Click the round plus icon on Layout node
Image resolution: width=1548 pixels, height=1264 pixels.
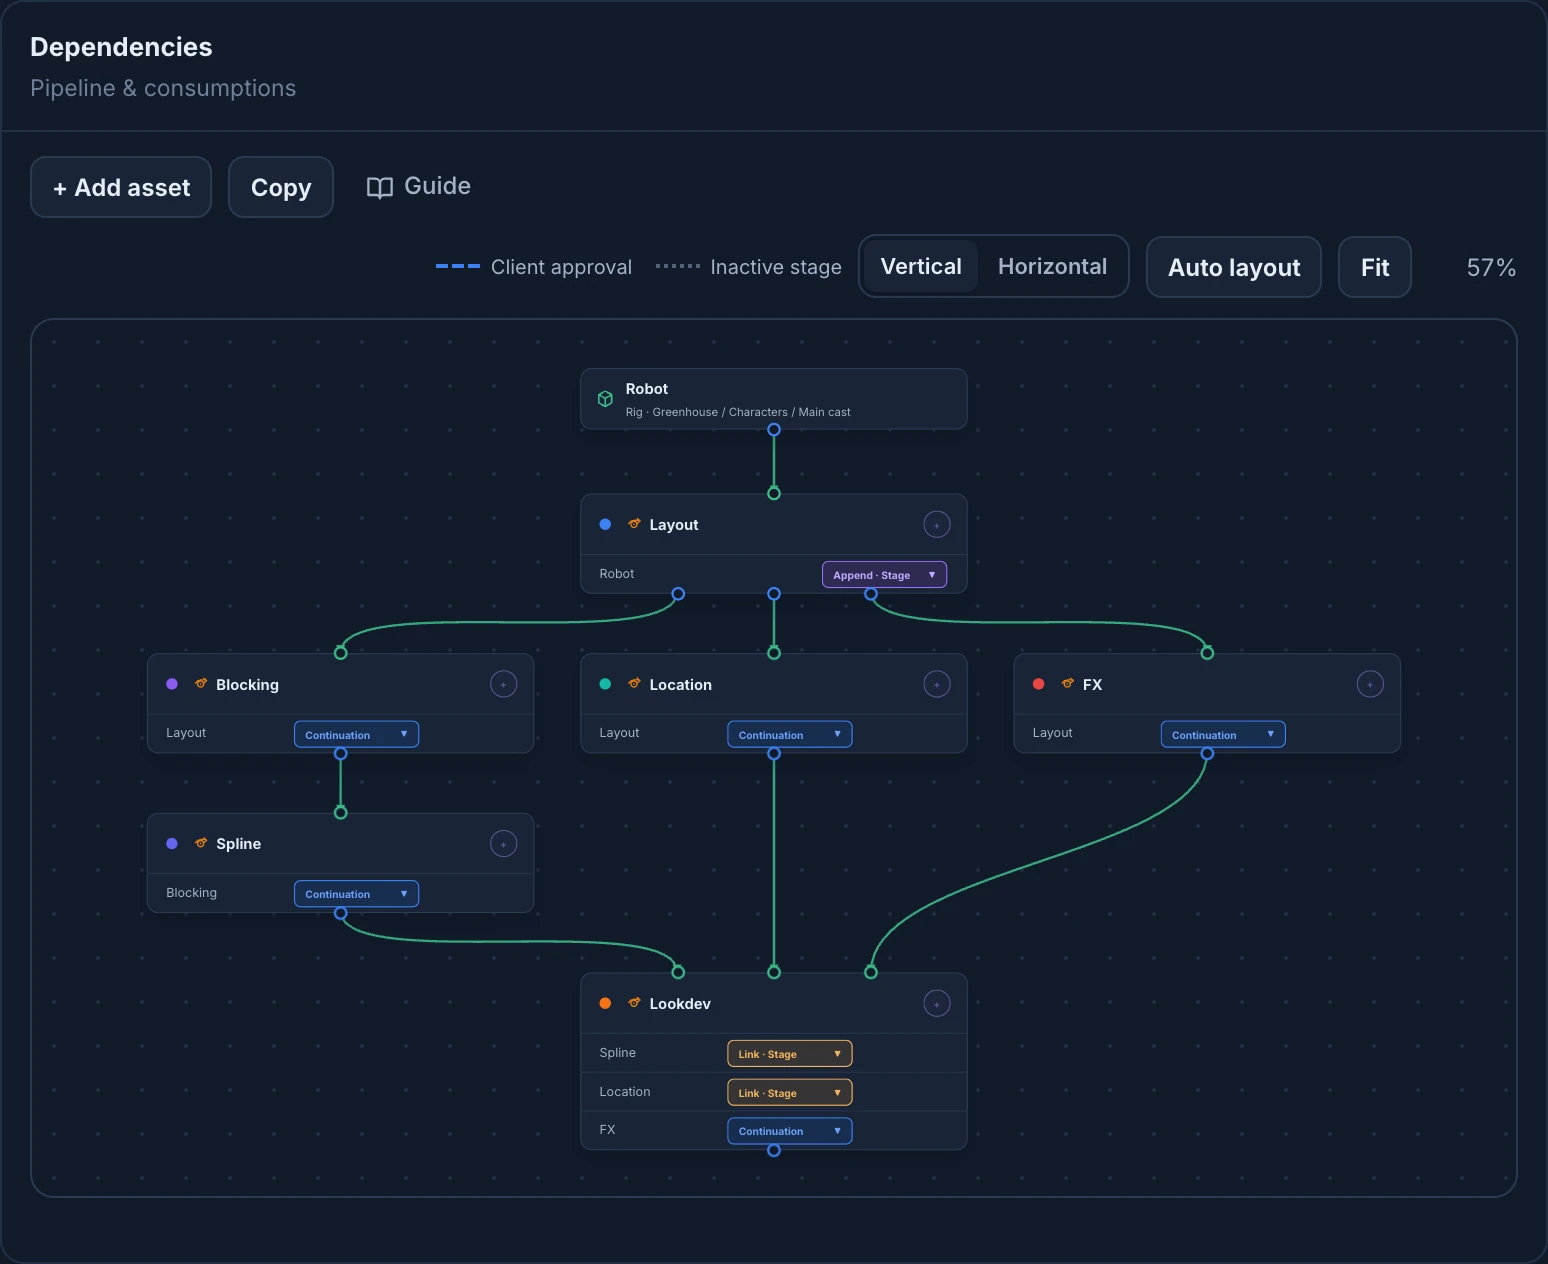(x=937, y=525)
